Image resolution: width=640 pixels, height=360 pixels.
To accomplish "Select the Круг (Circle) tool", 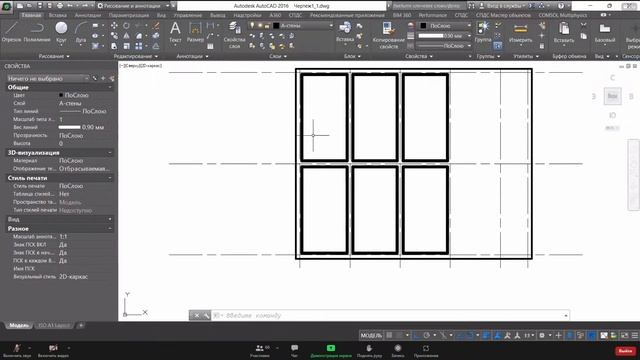I will tap(61, 32).
